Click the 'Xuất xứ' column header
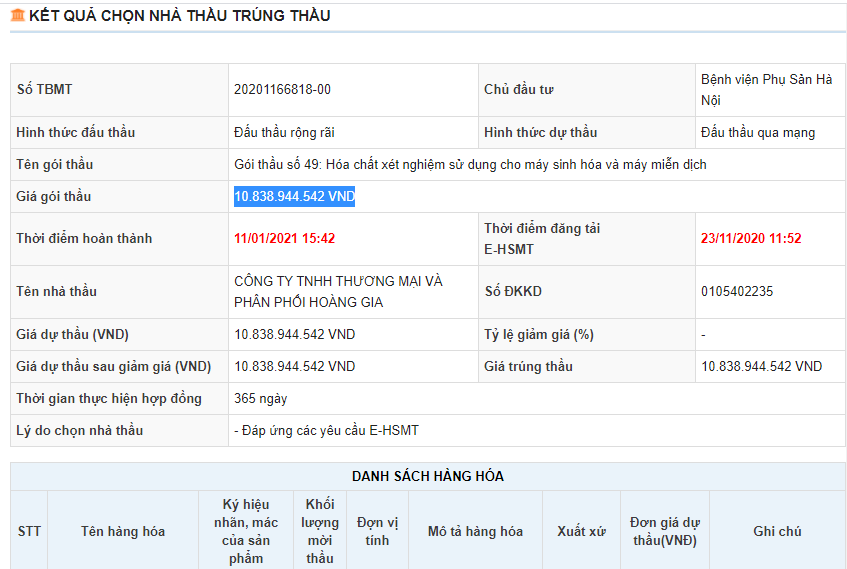 point(581,531)
